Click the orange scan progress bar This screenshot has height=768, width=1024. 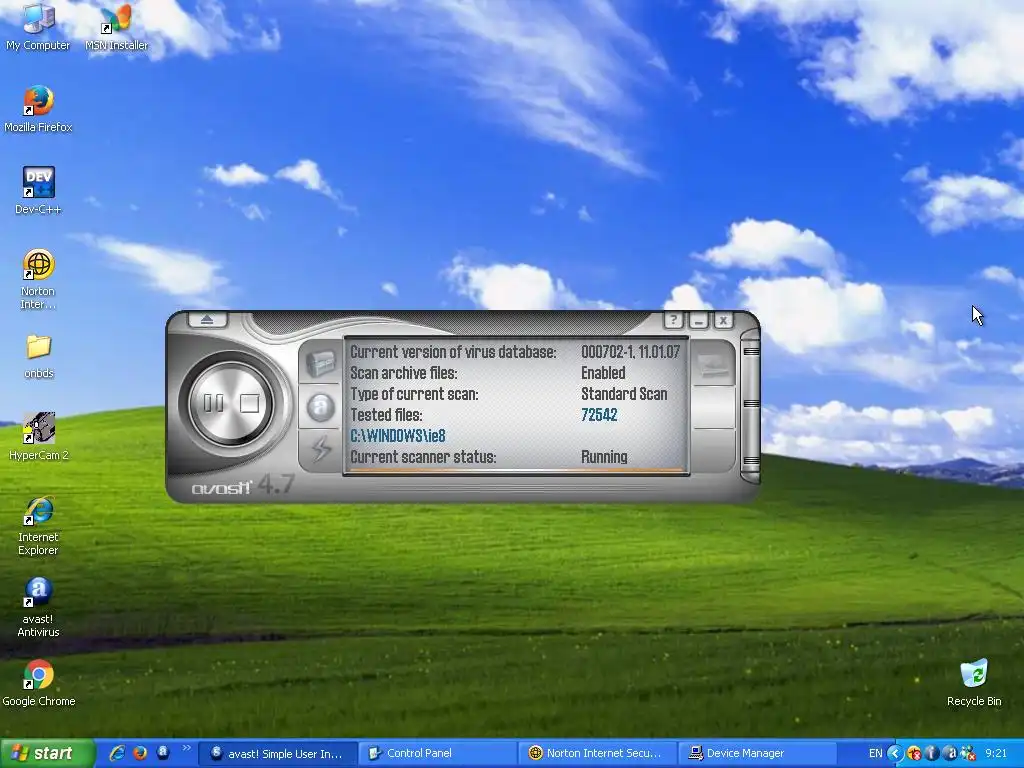517,470
